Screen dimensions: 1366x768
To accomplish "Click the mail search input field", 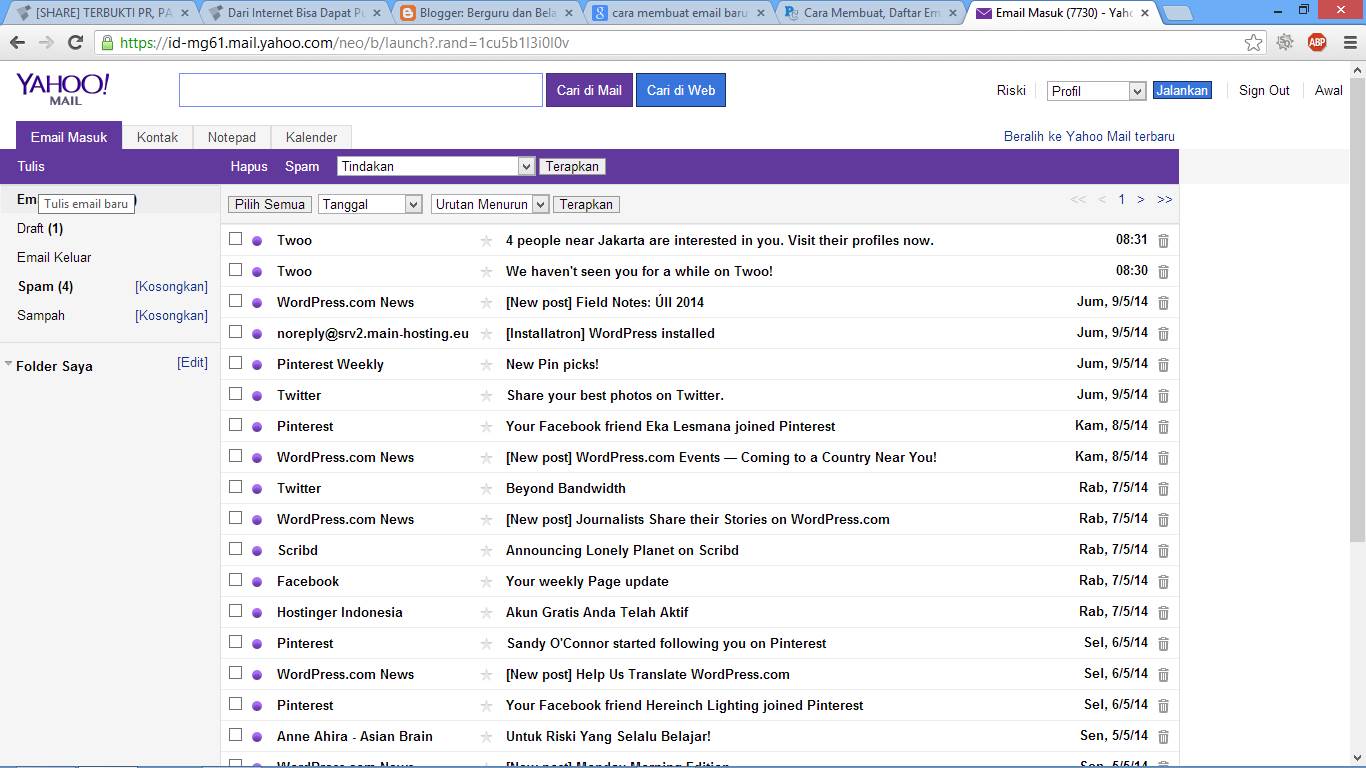I will [360, 90].
